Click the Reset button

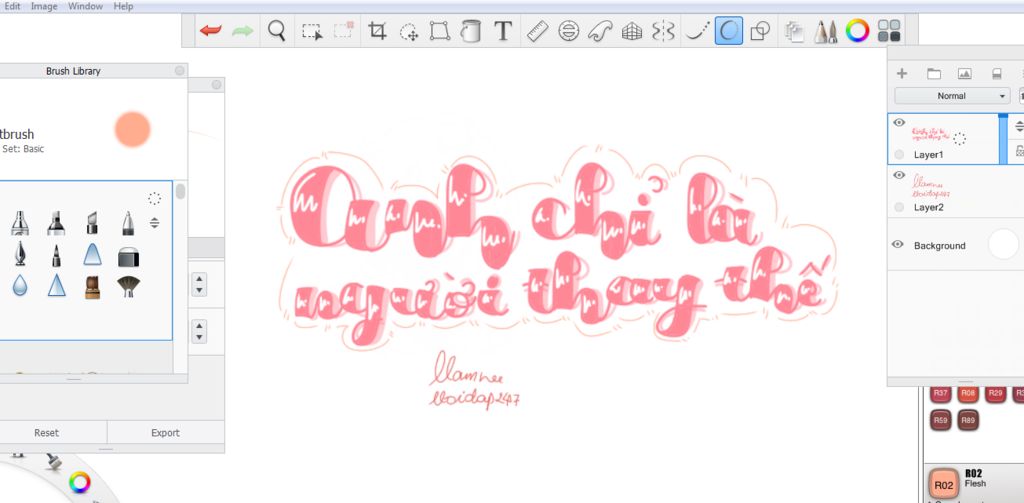click(46, 432)
